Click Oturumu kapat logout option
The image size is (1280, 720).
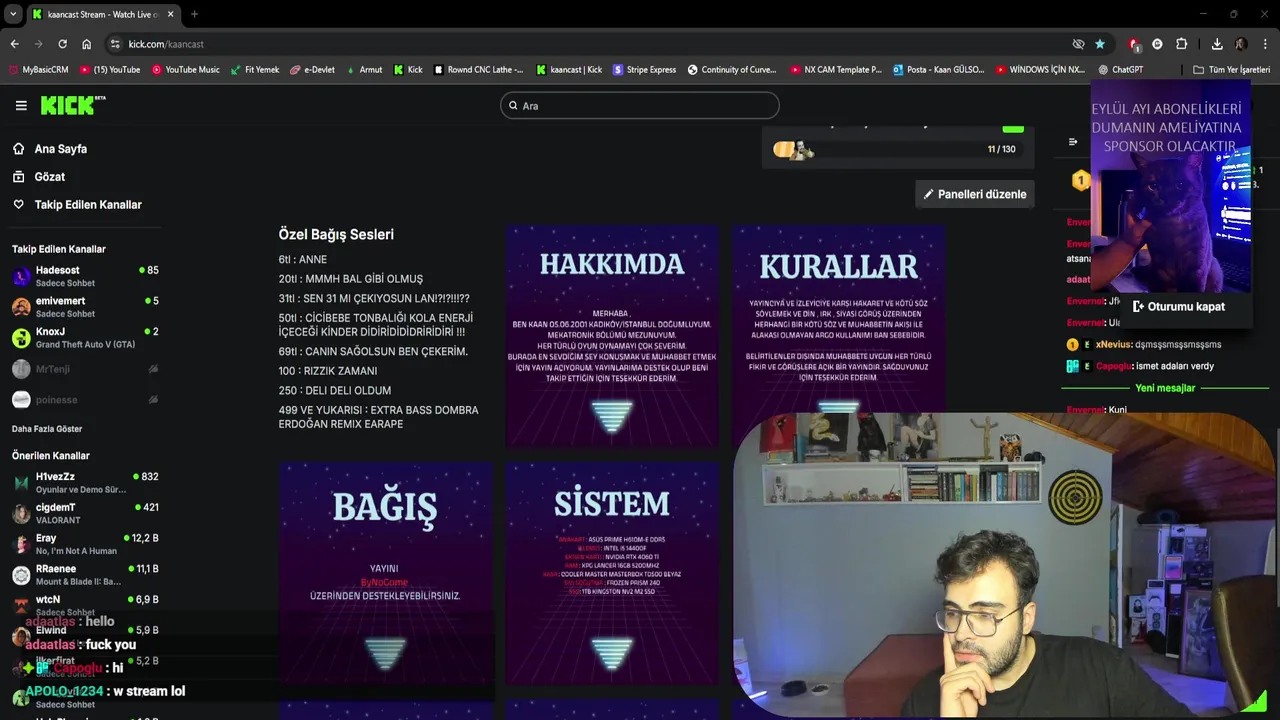[x=1179, y=307]
